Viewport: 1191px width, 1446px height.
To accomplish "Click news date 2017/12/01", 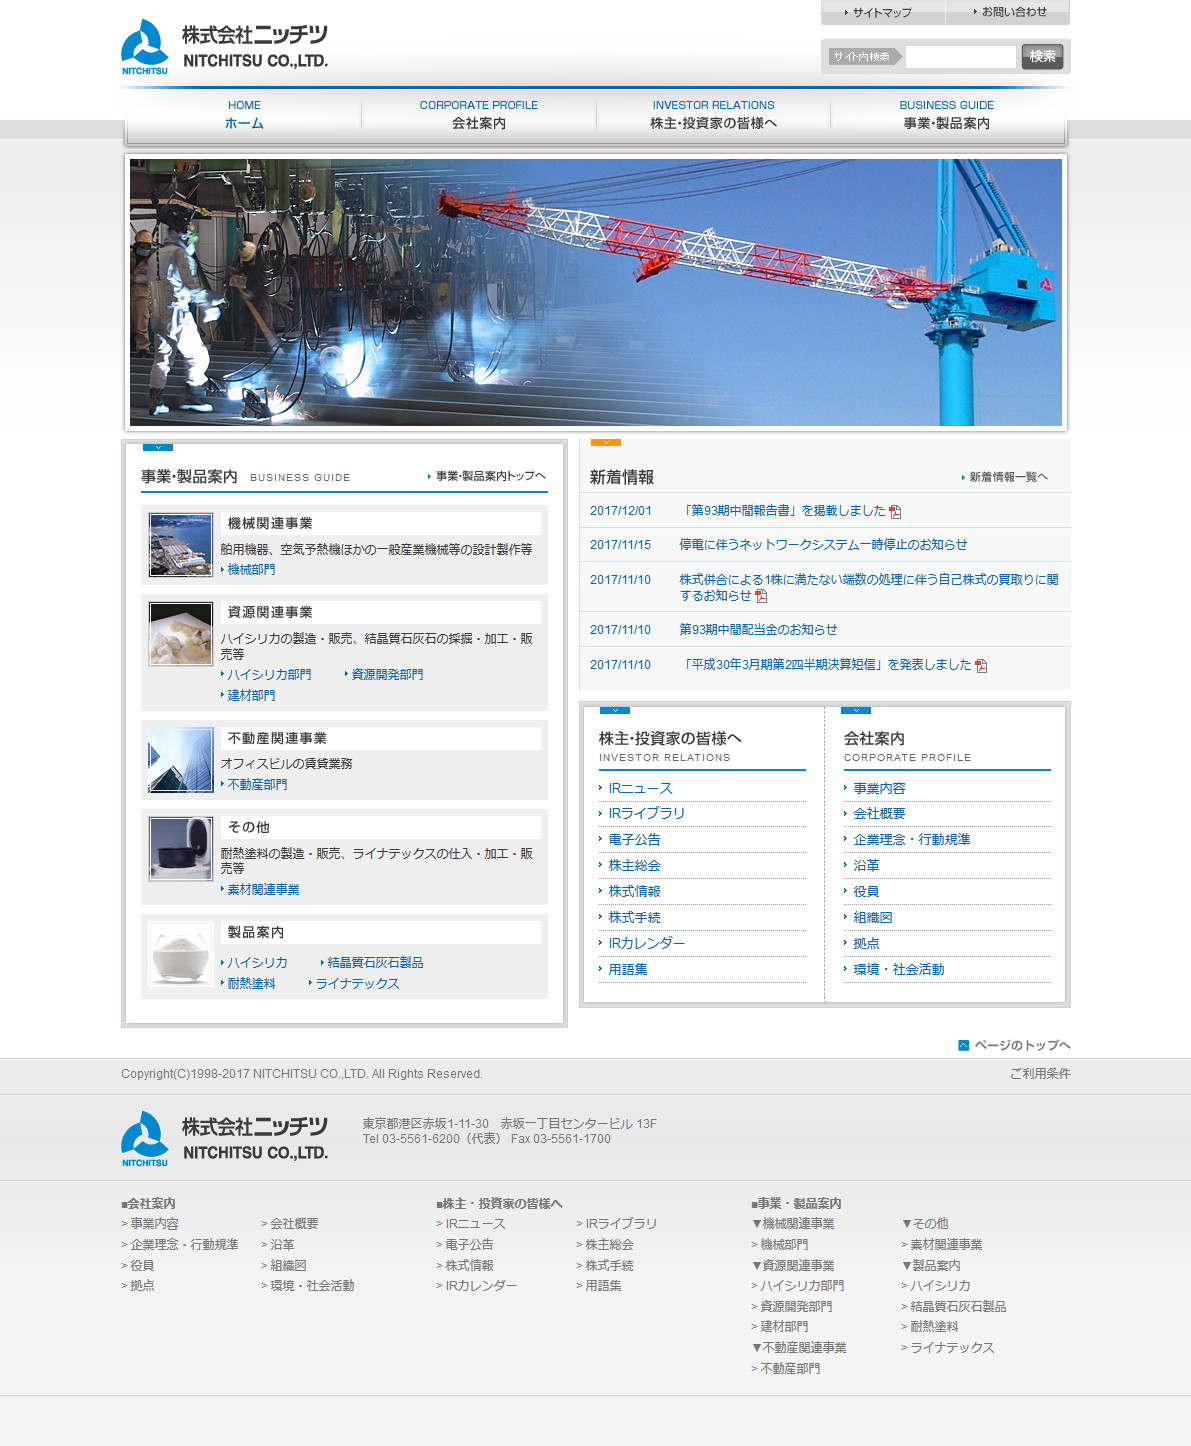I will pyautogui.click(x=620, y=511).
